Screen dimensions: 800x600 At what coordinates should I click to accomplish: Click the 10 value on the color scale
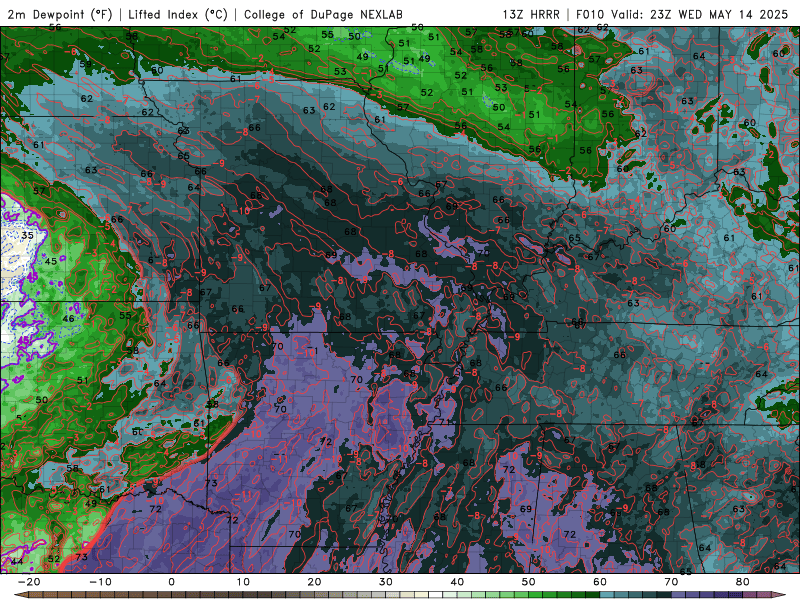(x=243, y=582)
